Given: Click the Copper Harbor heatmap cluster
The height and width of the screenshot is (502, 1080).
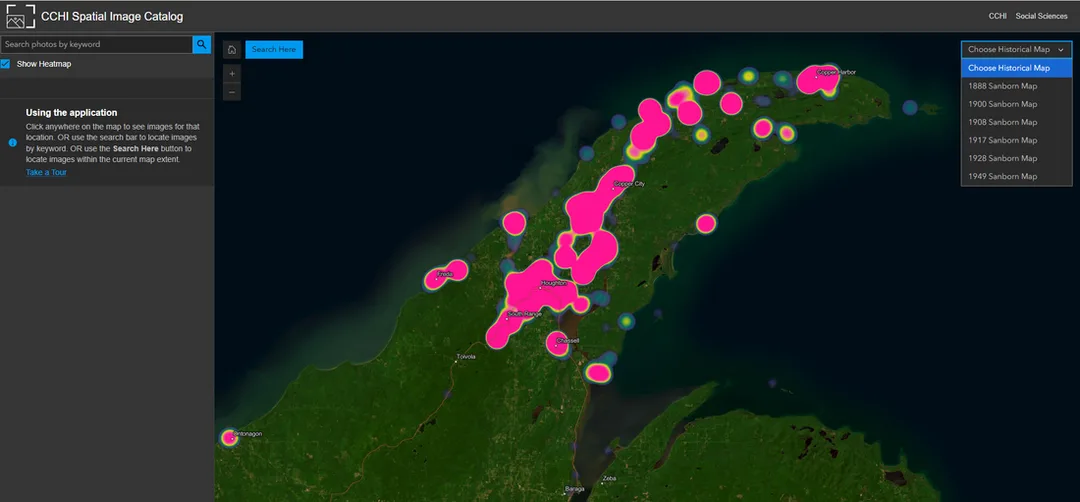Looking at the screenshot, I should click(818, 81).
